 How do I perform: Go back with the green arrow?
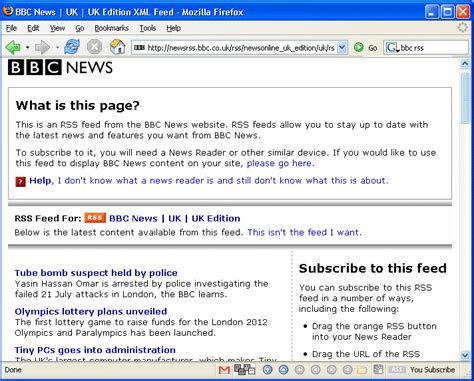(x=13, y=47)
